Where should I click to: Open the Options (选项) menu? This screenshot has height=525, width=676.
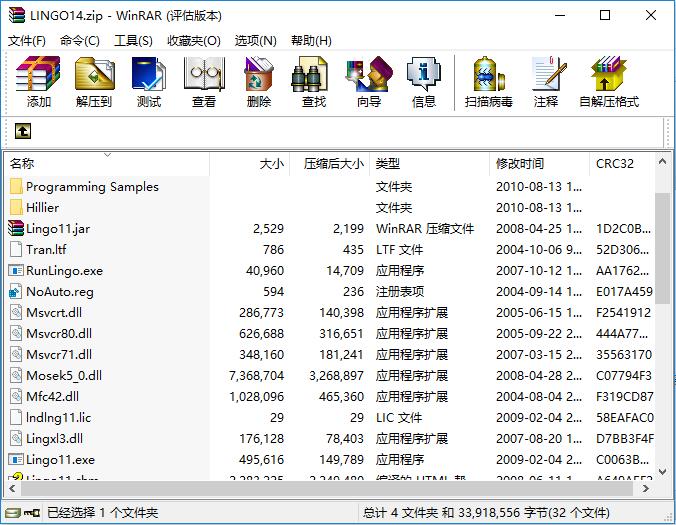(255, 41)
